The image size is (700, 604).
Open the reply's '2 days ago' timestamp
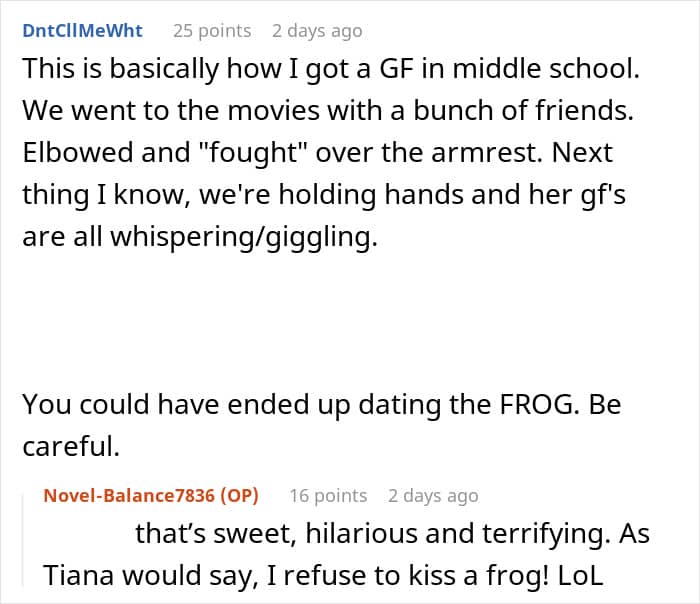click(x=433, y=495)
